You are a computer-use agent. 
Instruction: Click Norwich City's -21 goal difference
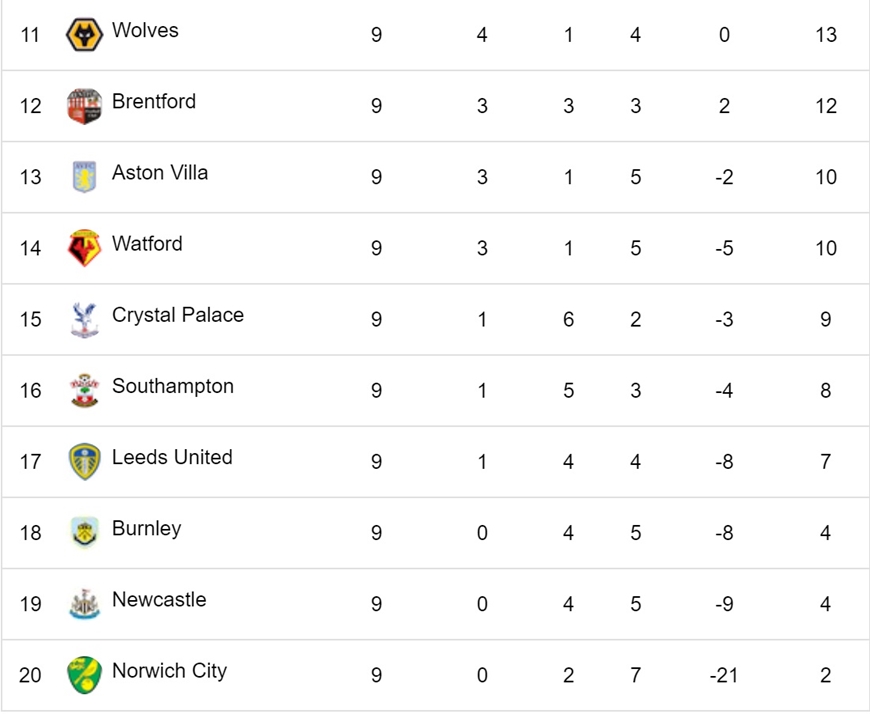[724, 675]
